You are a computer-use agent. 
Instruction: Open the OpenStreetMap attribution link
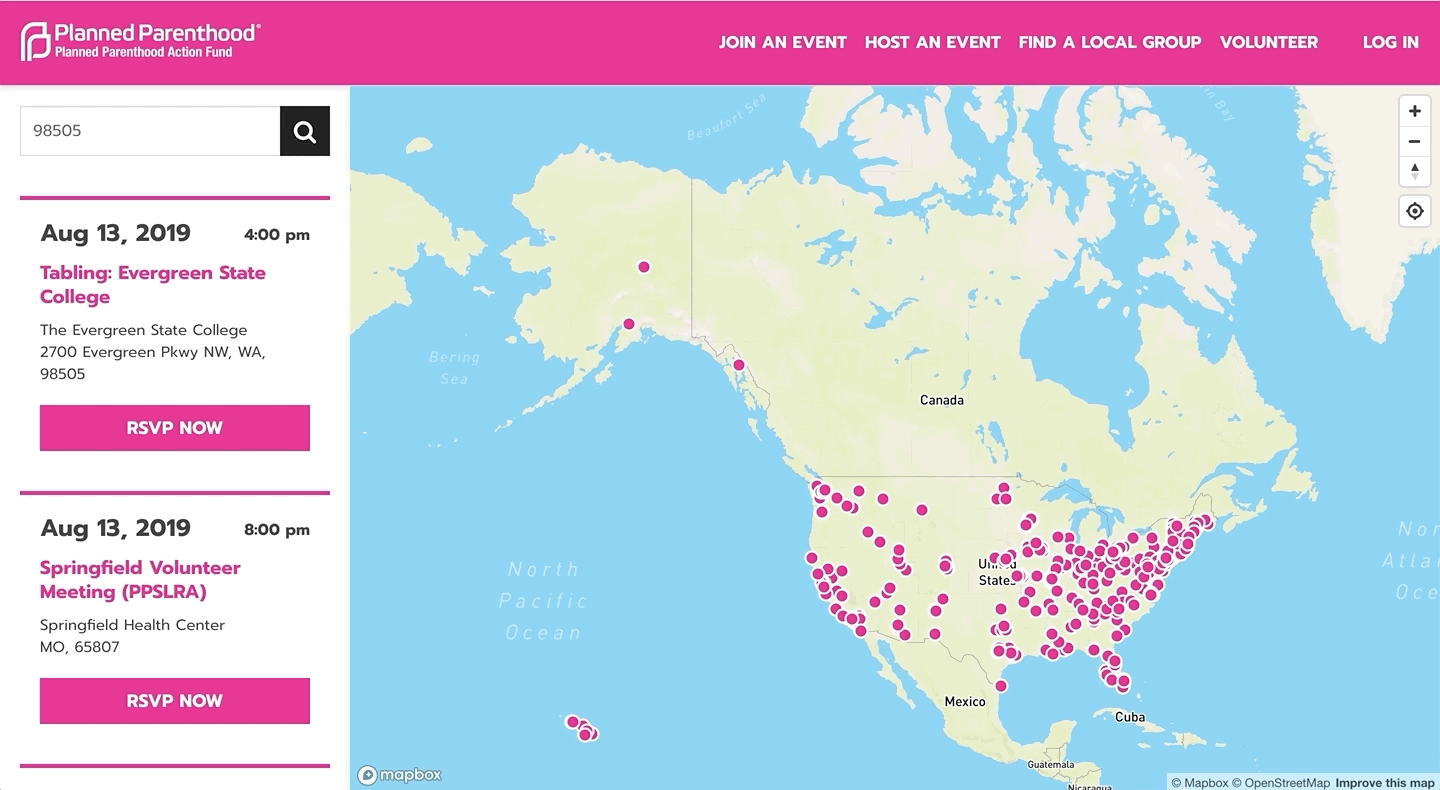coord(1281,783)
